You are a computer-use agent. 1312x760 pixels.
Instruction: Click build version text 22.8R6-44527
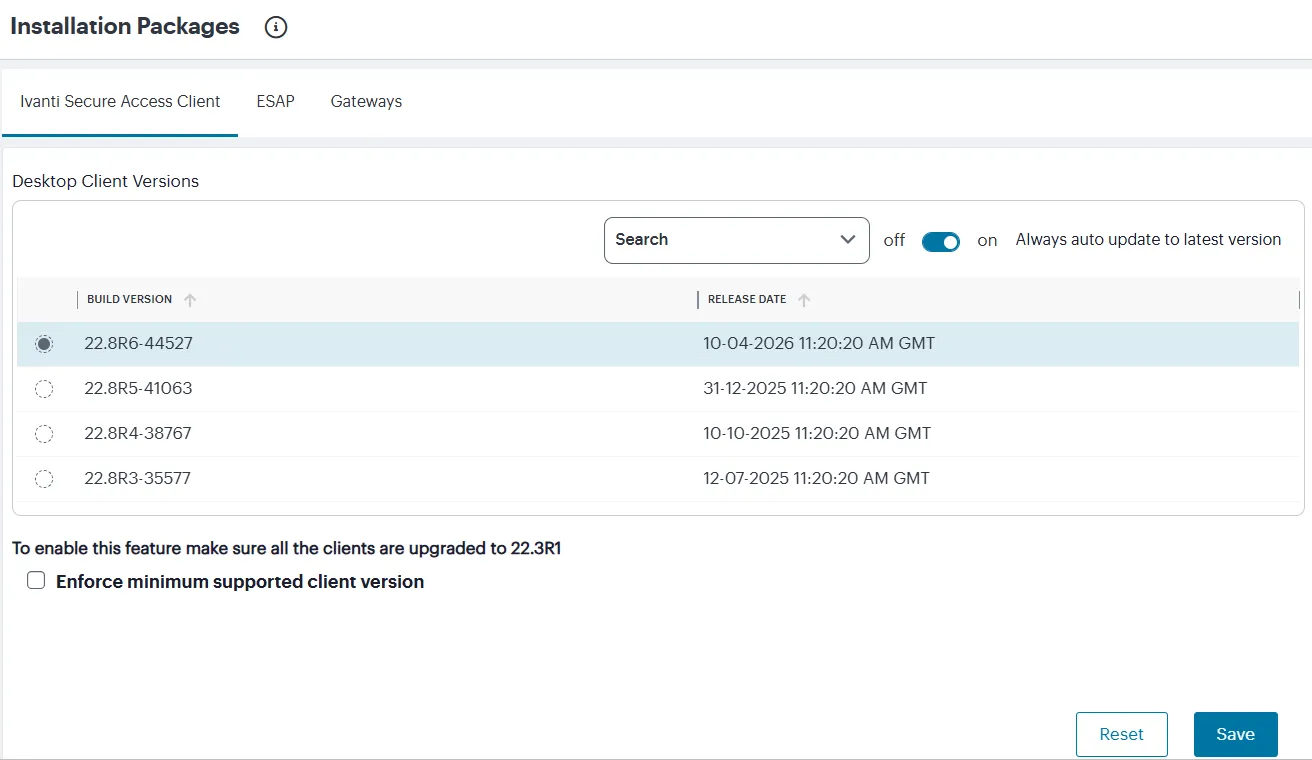[138, 343]
